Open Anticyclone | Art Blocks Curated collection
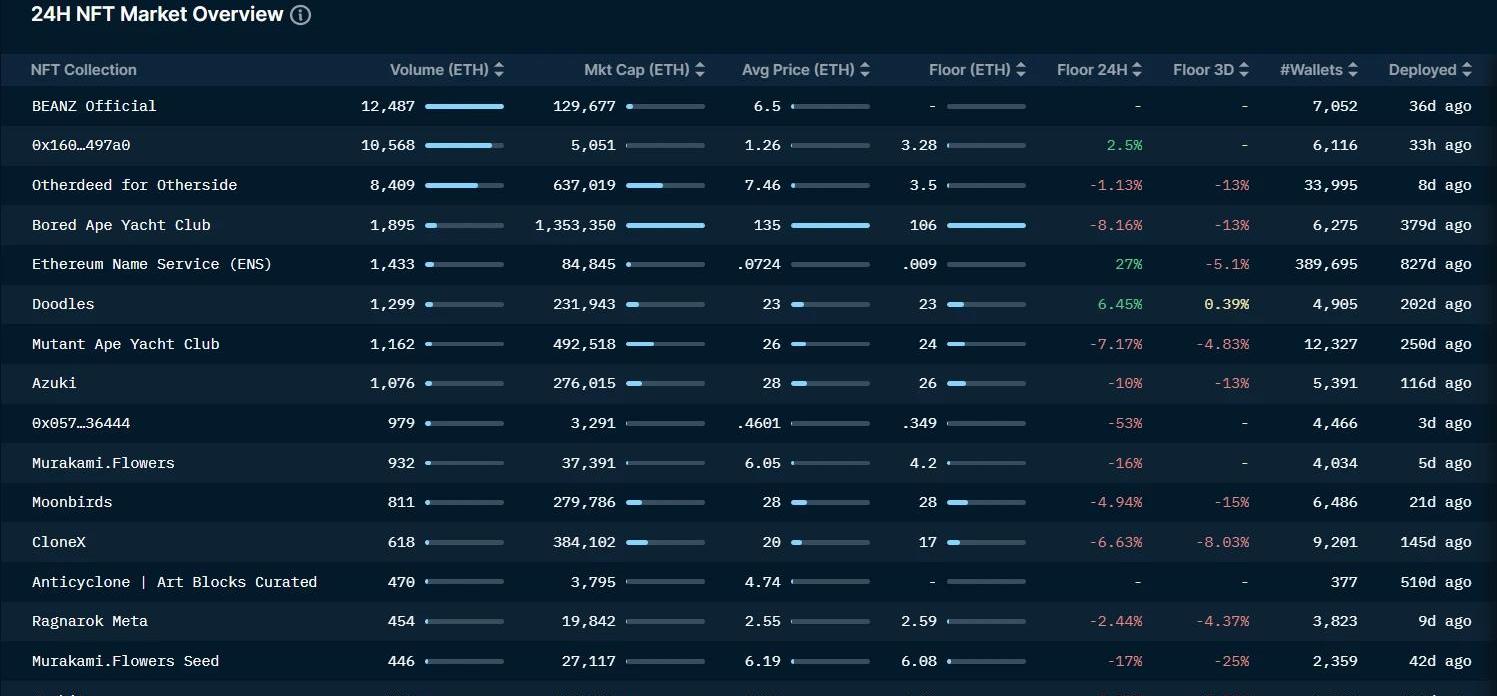This screenshot has height=696, width=1497. 174,582
